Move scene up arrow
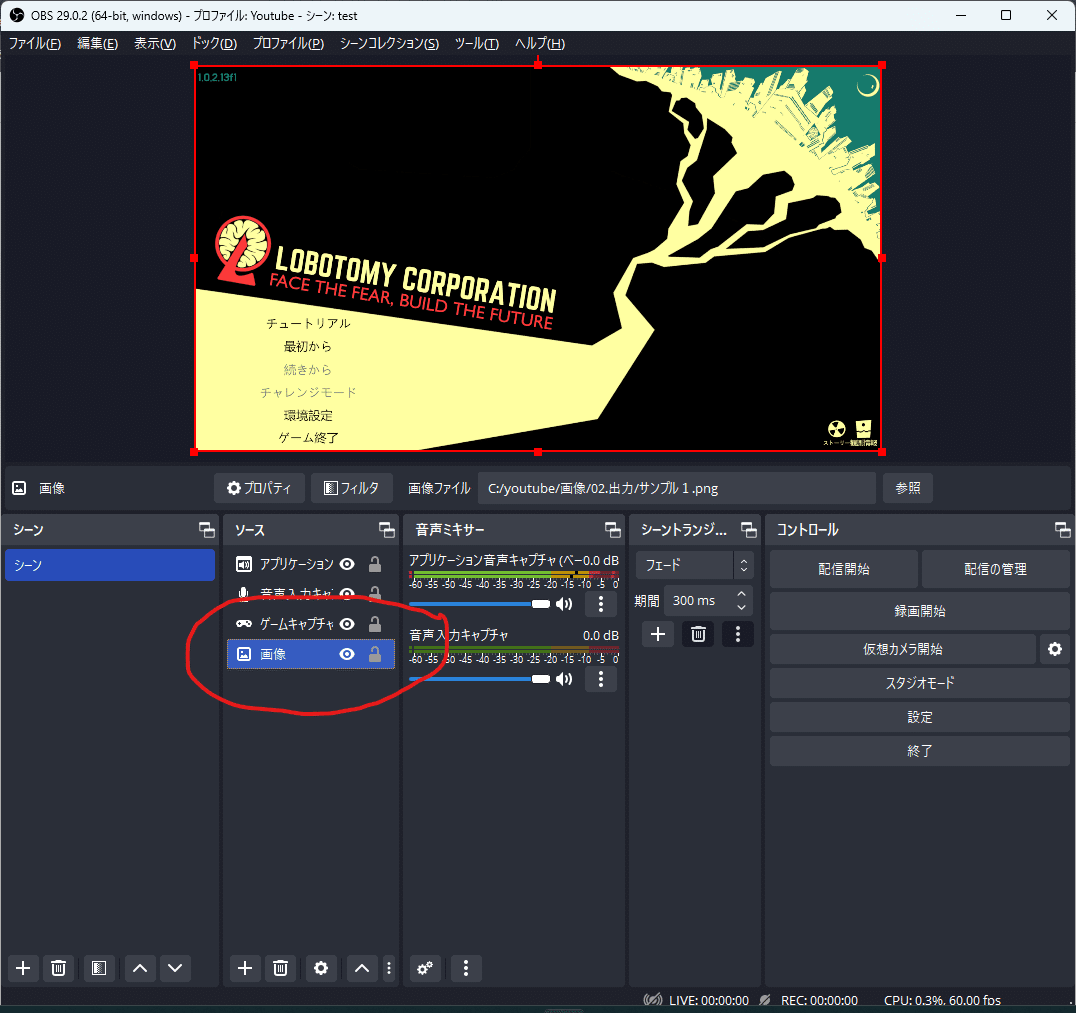1076x1013 pixels. pyautogui.click(x=140, y=968)
